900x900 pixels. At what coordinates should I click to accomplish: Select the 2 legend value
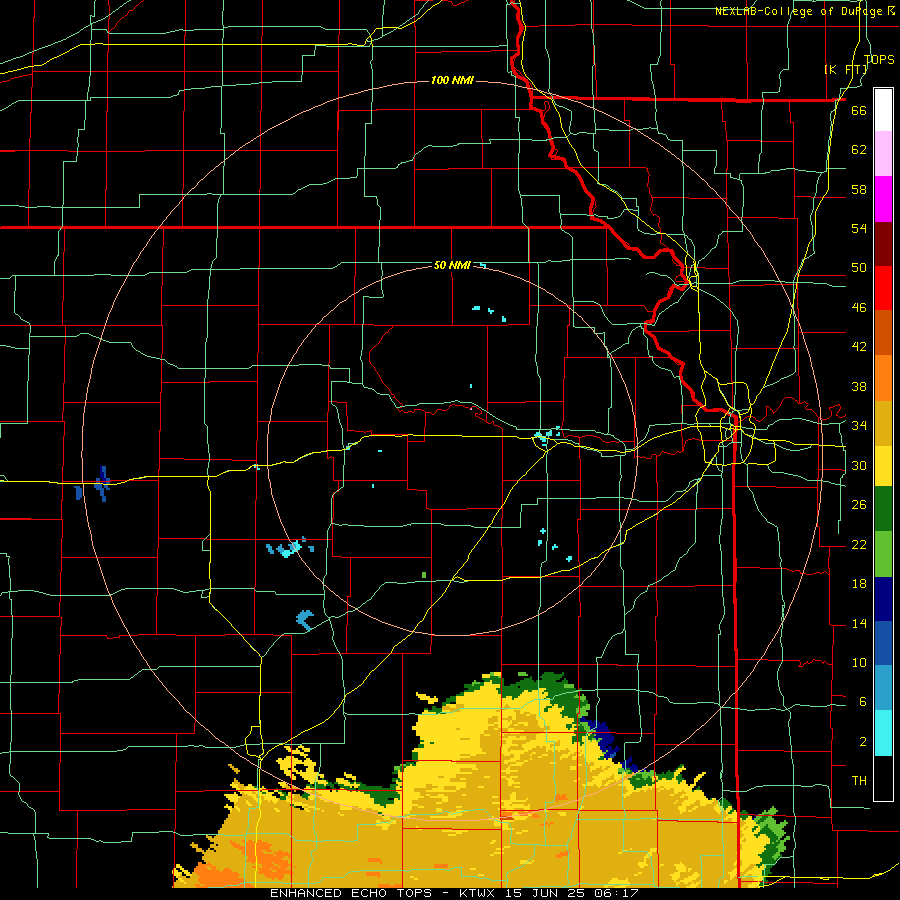863,742
